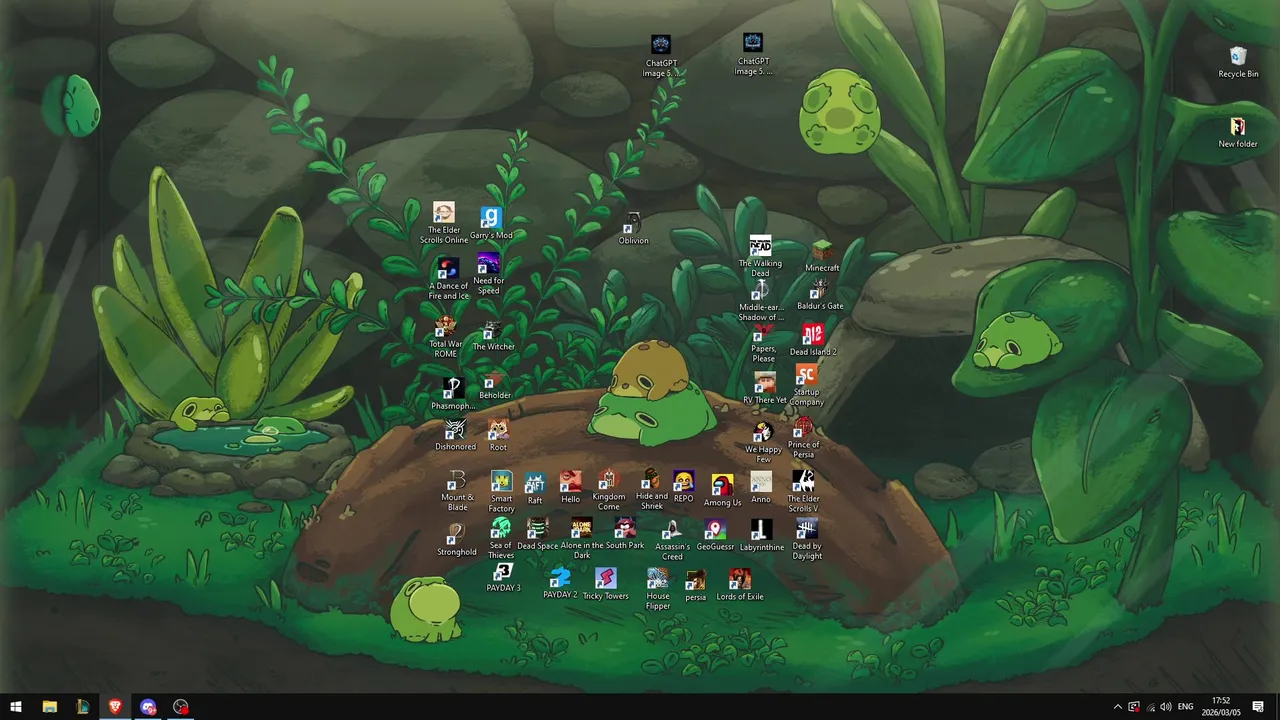
Task: Select the South Park shortcut
Action: pyautogui.click(x=625, y=534)
